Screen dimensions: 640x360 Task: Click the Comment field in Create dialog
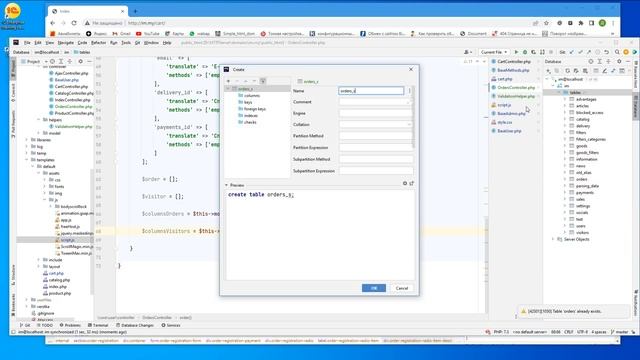[375, 102]
